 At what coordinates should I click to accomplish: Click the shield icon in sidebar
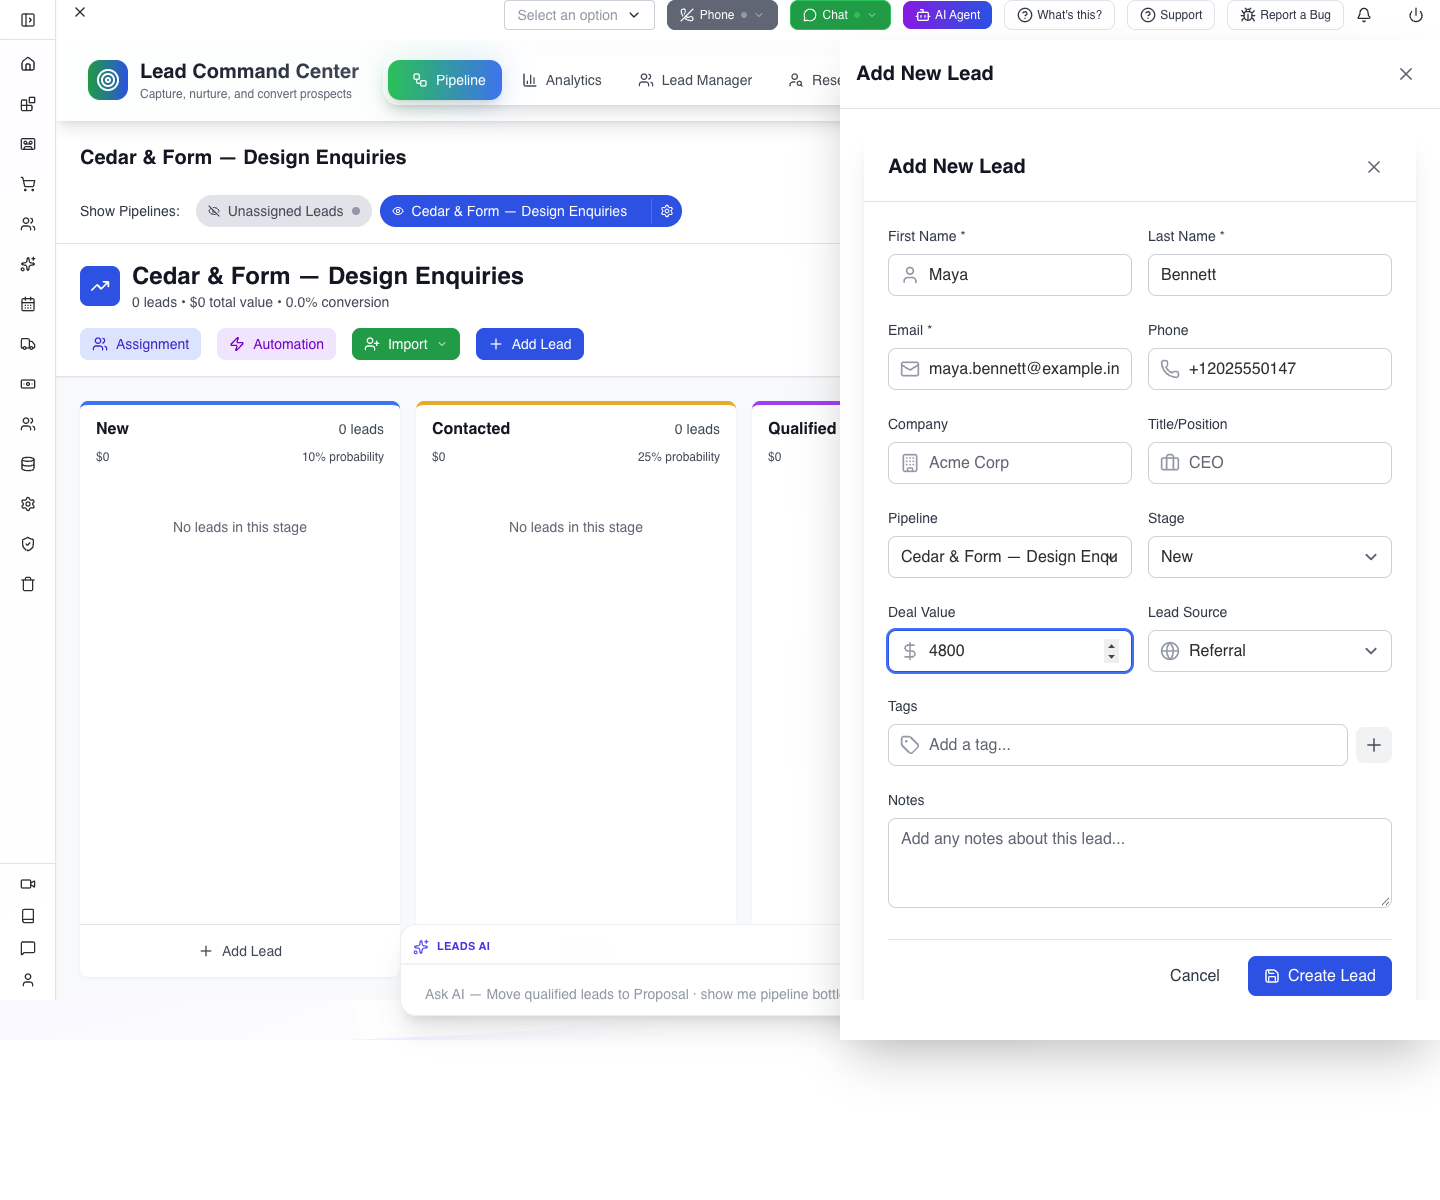click(x=28, y=544)
